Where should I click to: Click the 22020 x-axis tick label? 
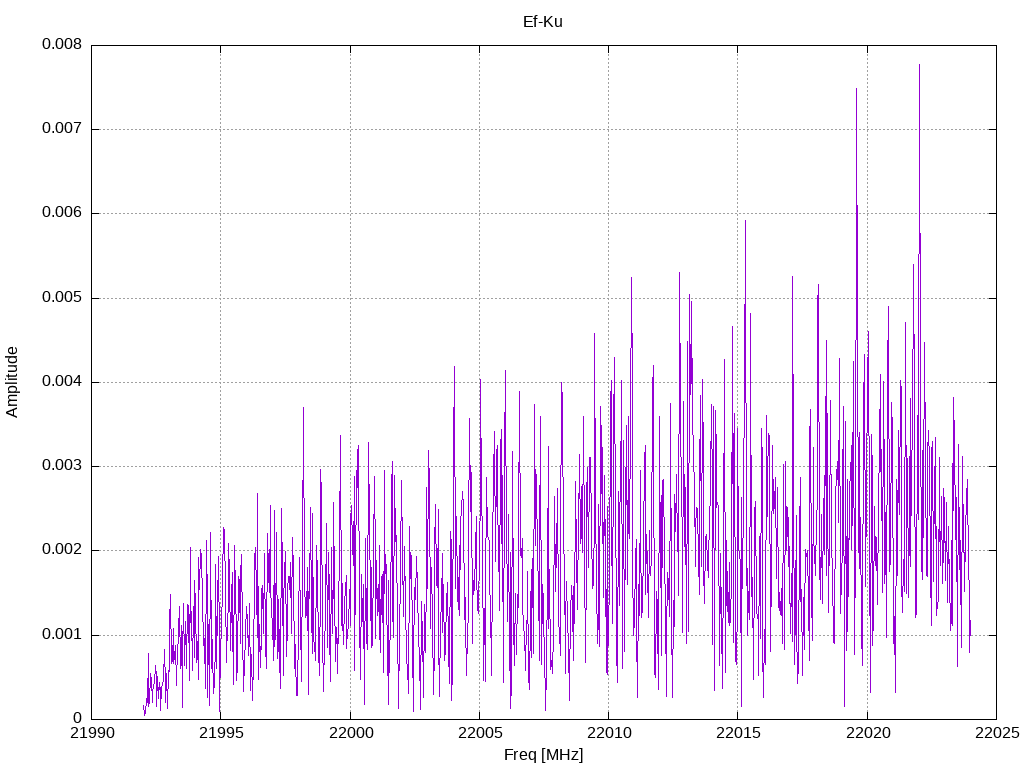coord(867,735)
